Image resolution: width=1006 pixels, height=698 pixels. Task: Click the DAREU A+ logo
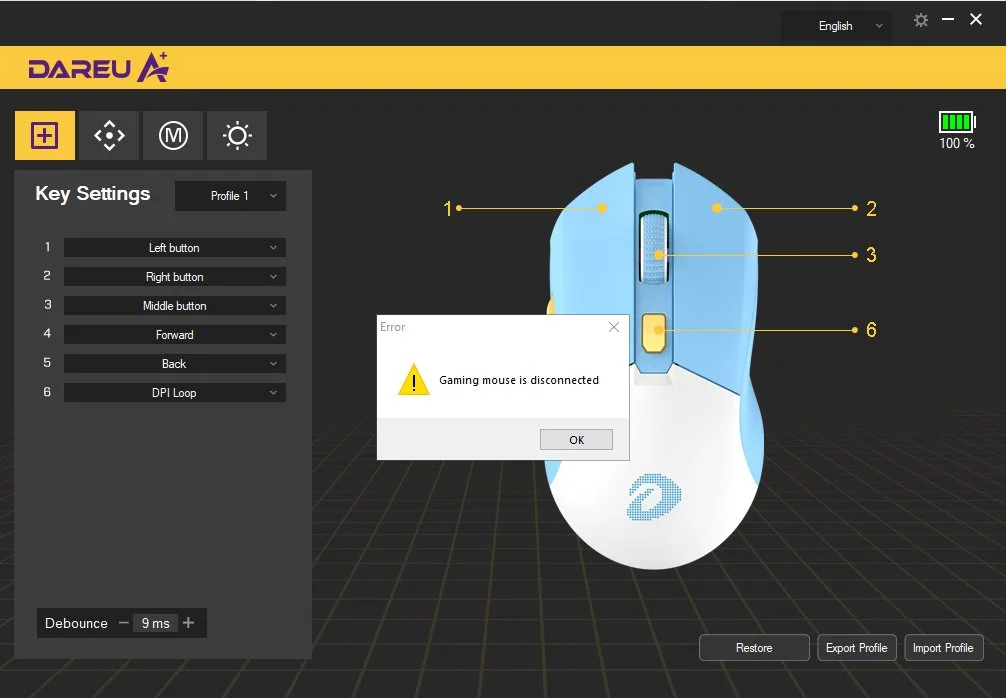98,67
